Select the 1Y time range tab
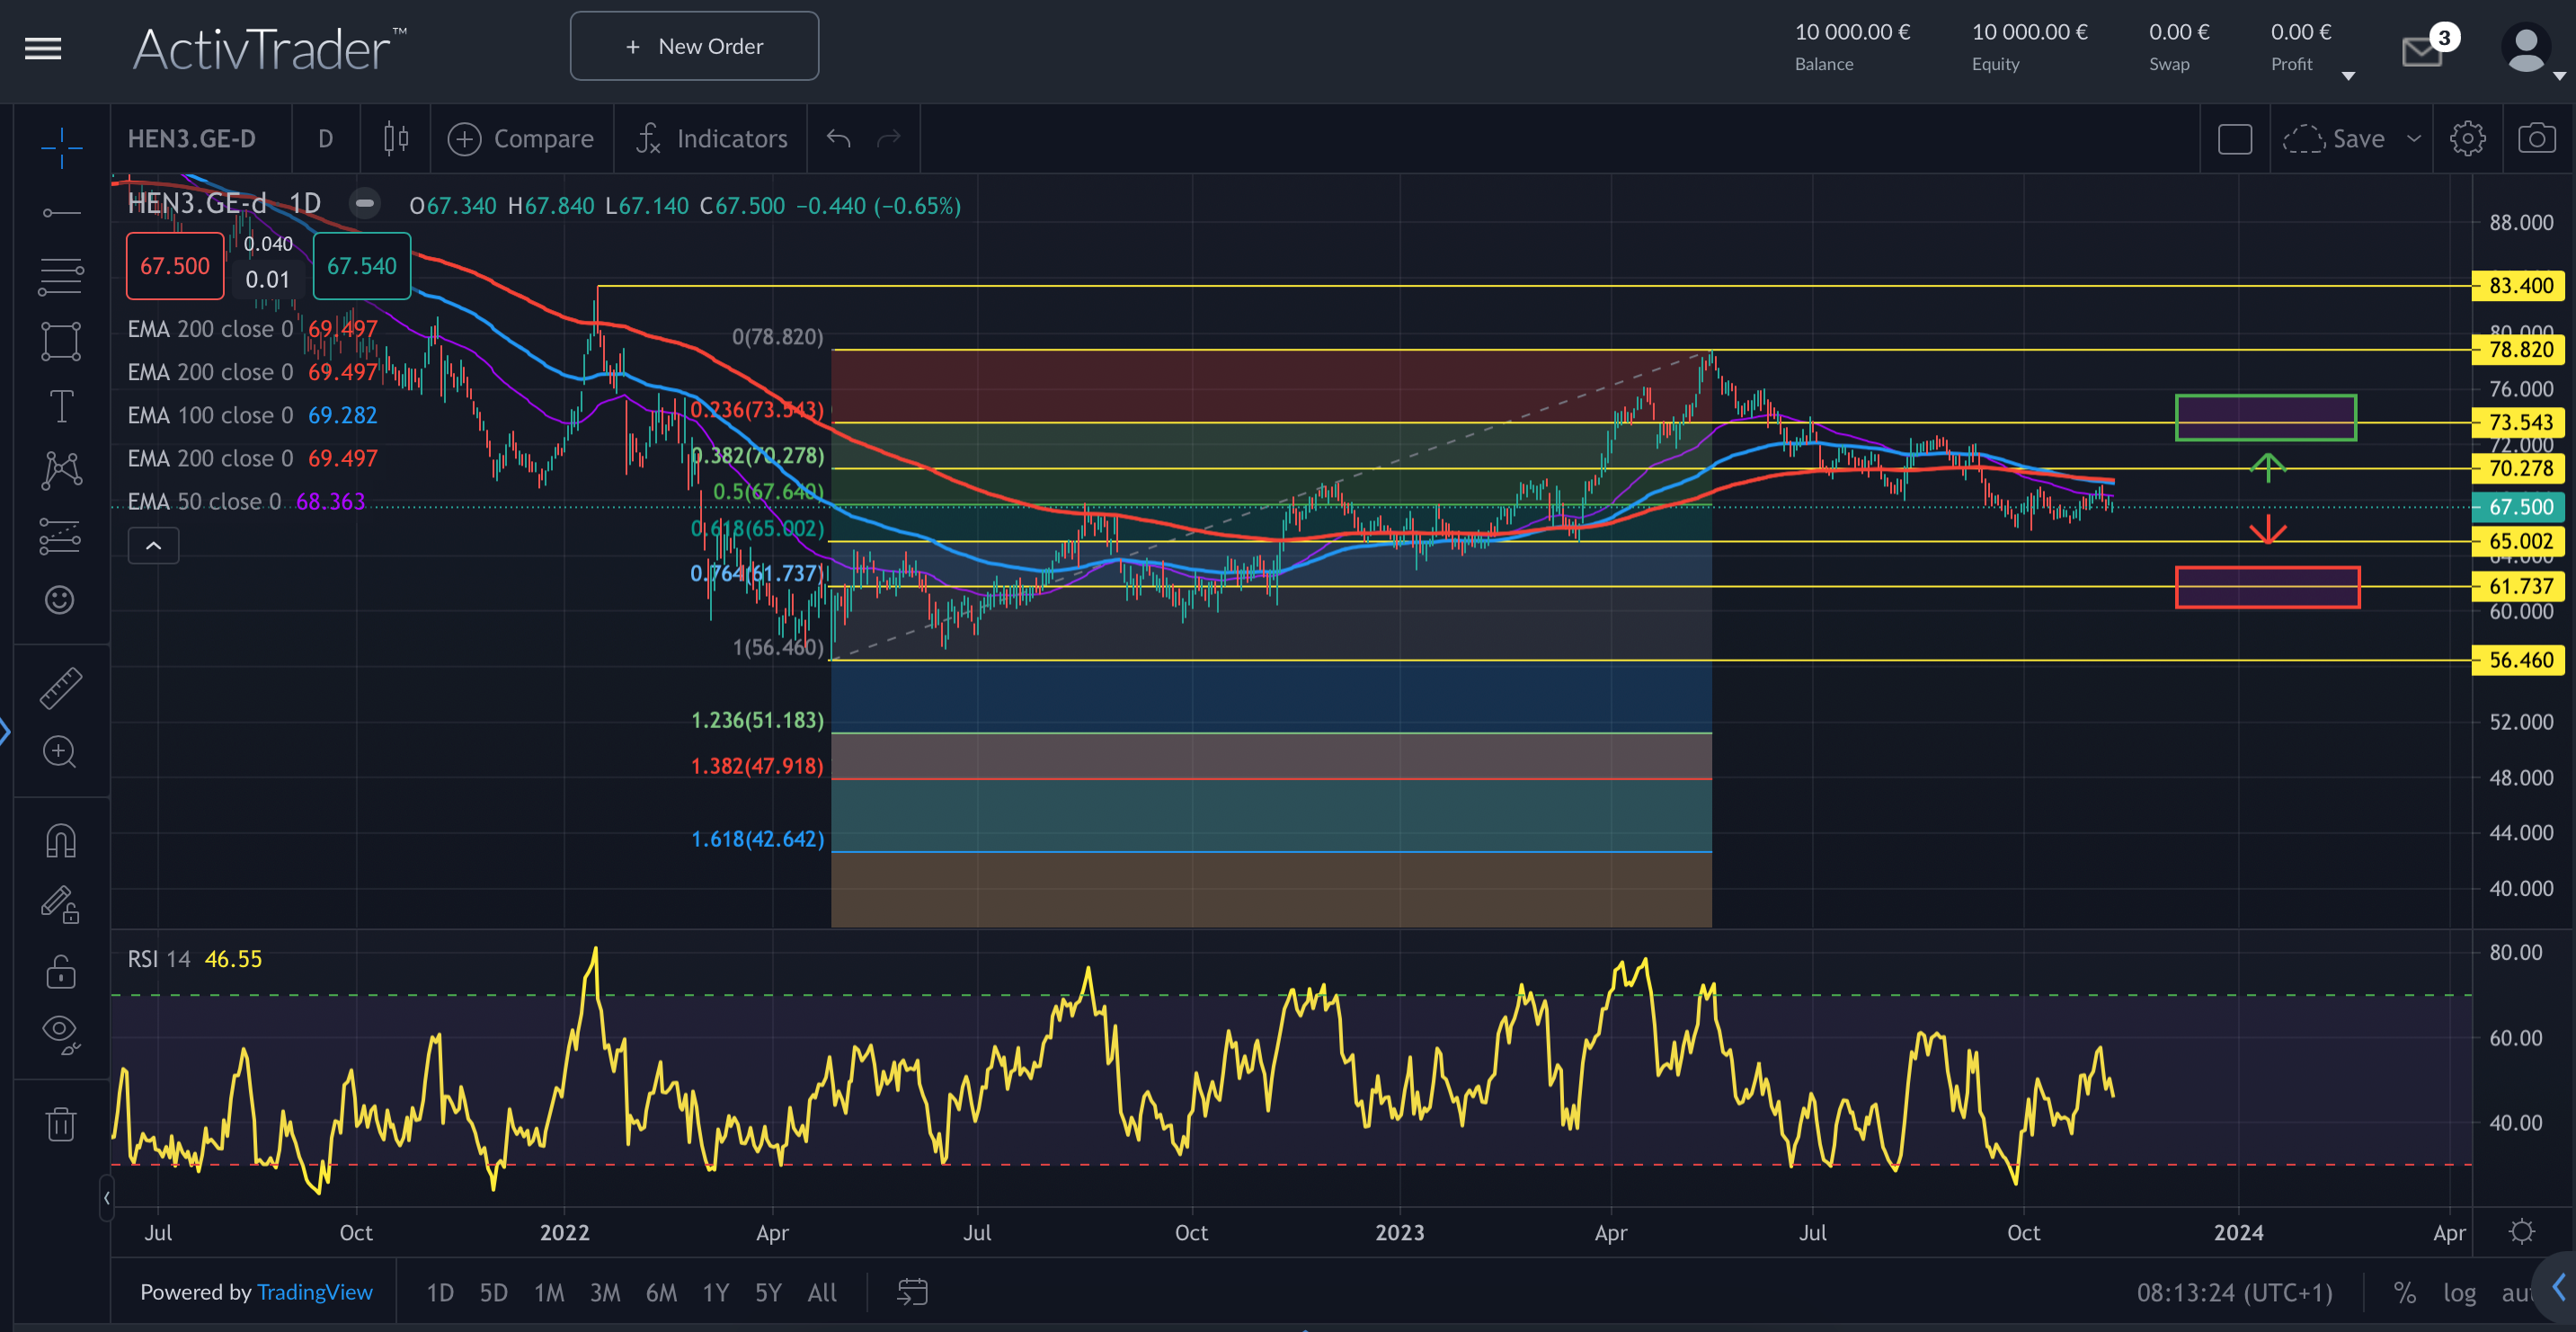This screenshot has width=2576, height=1332. [x=715, y=1293]
